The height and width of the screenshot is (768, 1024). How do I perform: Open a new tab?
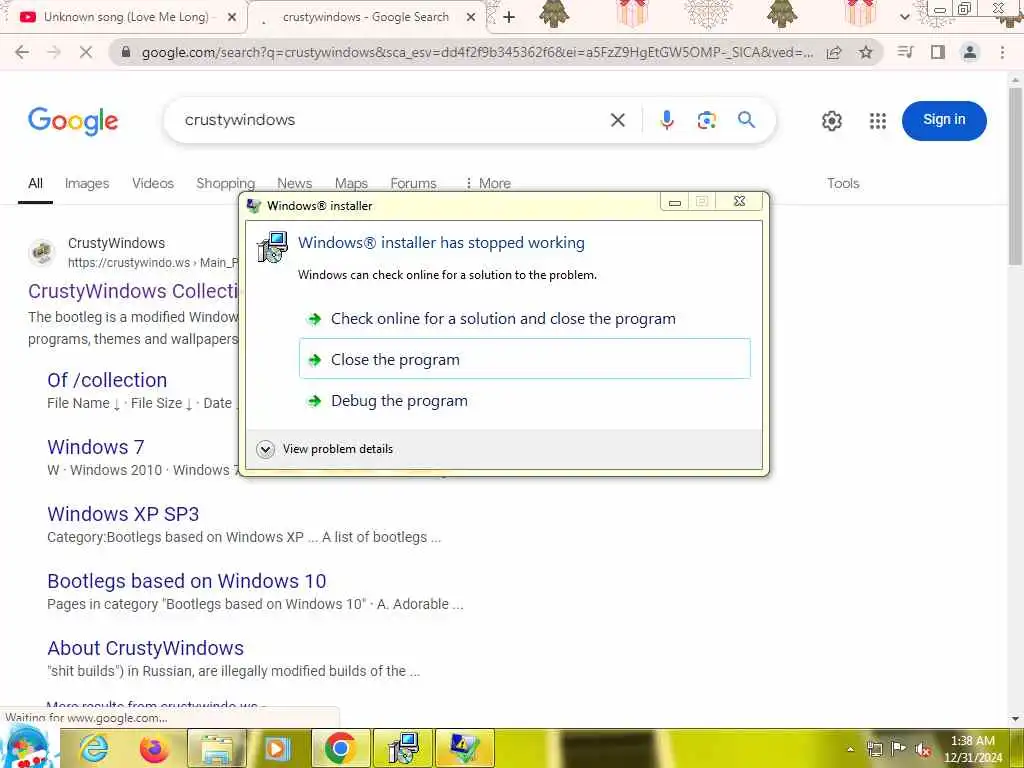point(509,18)
